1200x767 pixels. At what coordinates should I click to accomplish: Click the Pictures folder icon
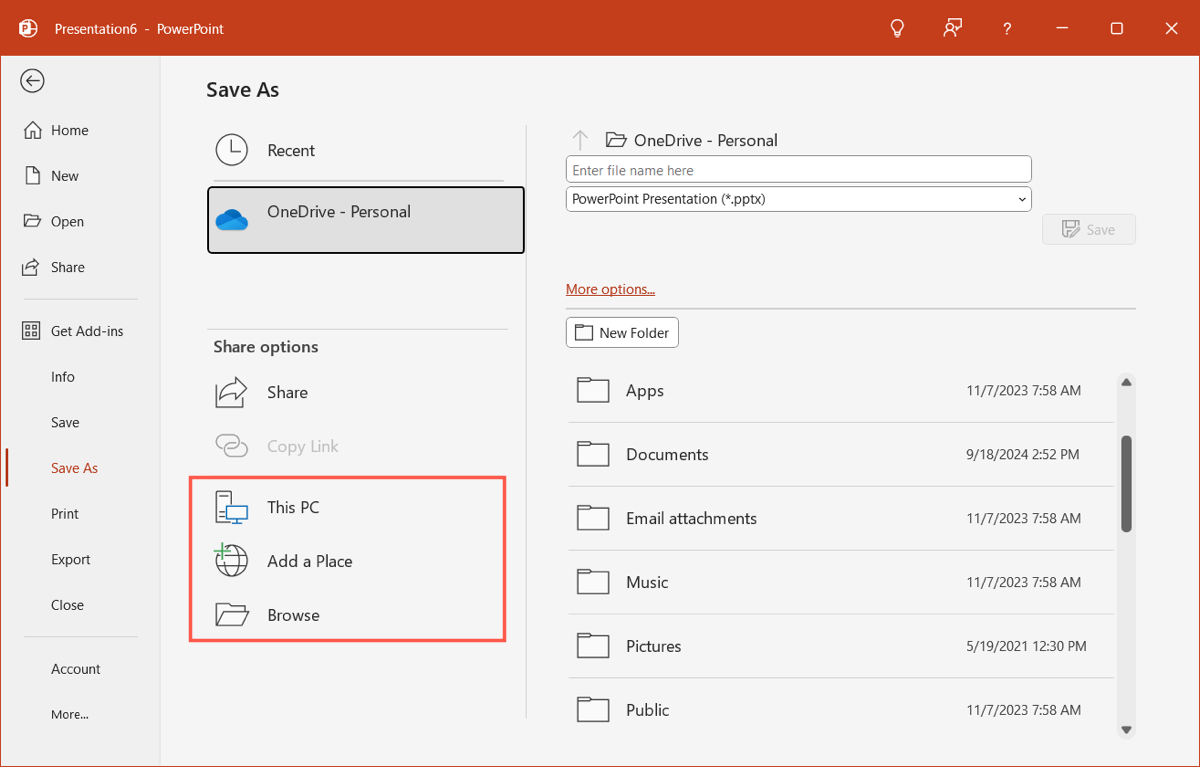tap(593, 646)
